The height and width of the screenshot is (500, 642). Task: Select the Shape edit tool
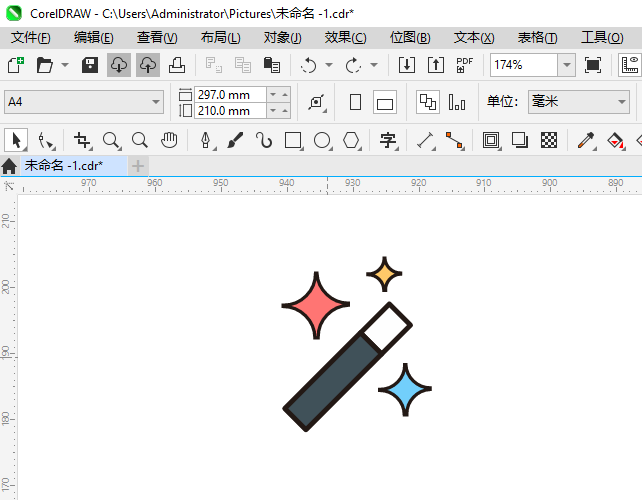(x=46, y=140)
